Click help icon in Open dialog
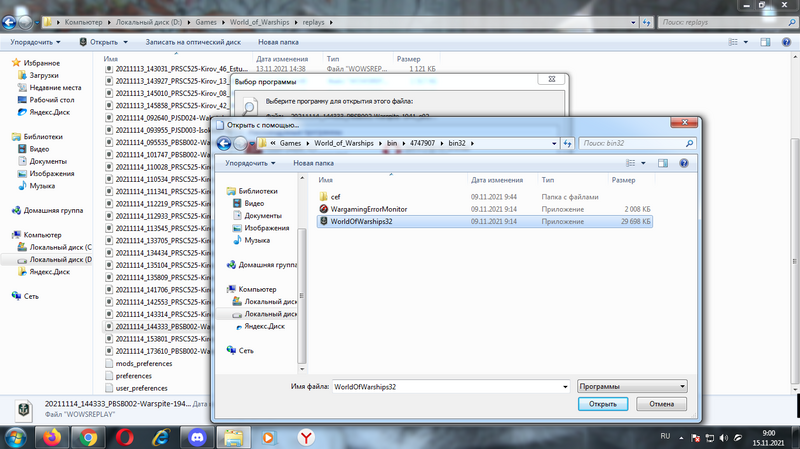Image resolution: width=800 pixels, height=449 pixels. coord(684,163)
